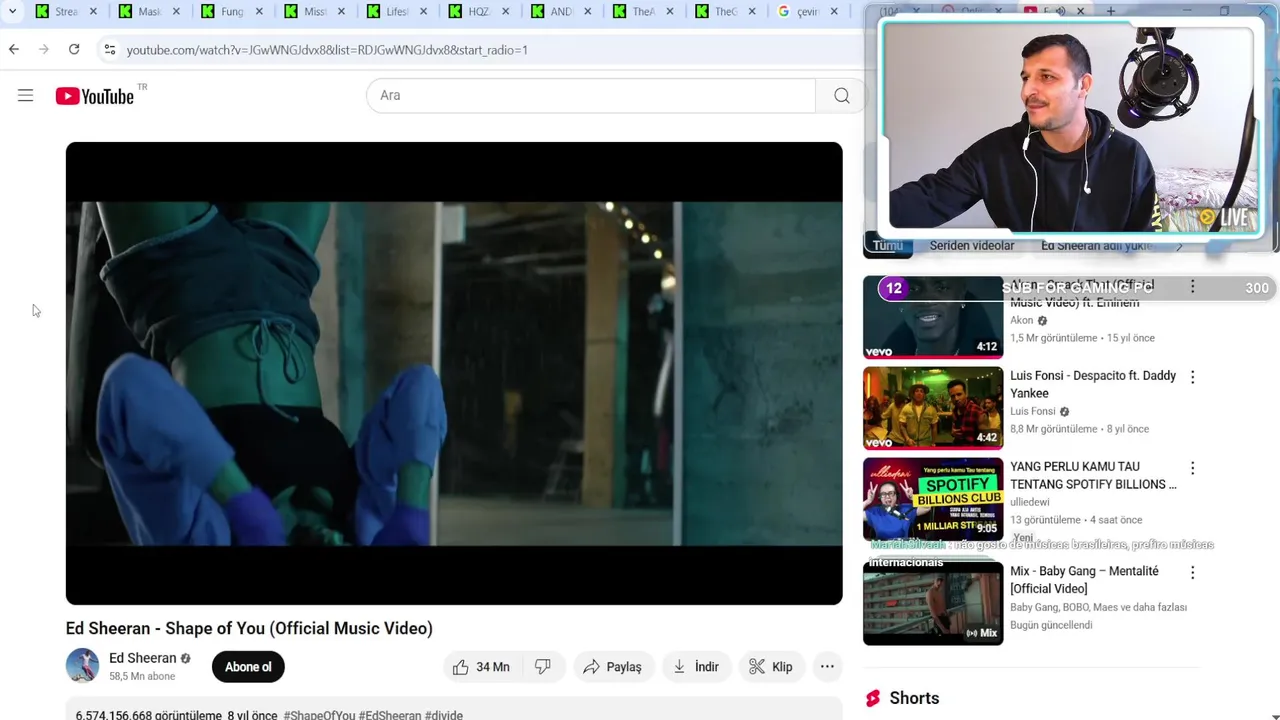Close the Fung browser tab
This screenshot has width=1280, height=720.
[x=260, y=12]
